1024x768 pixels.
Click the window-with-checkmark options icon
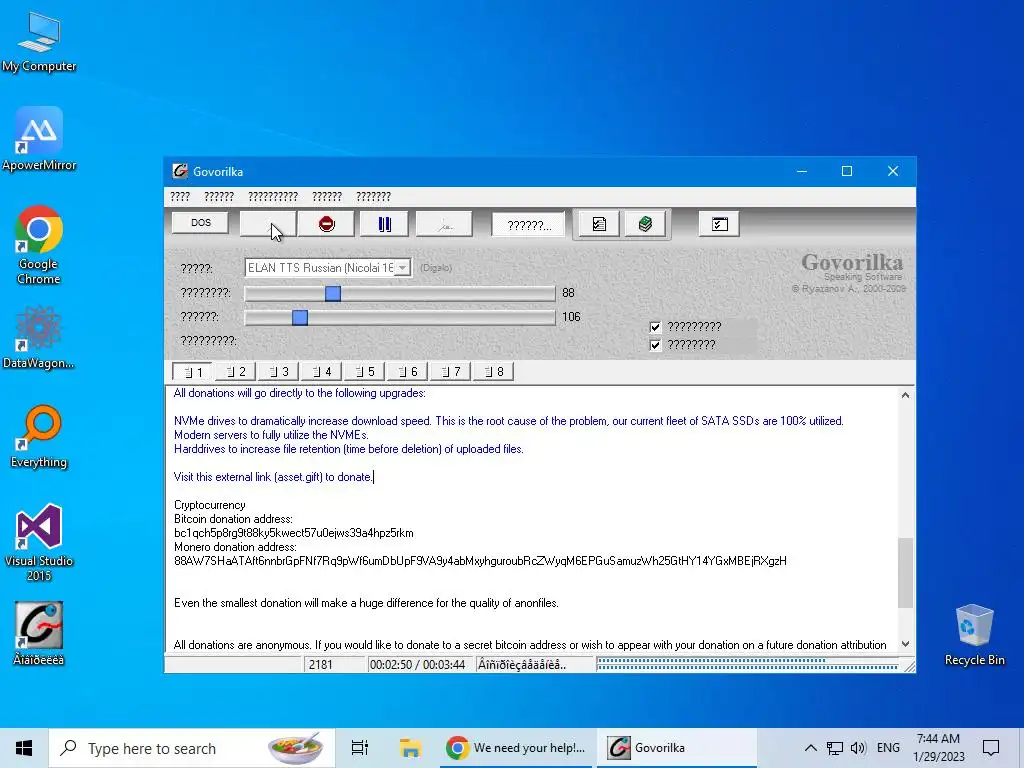pyautogui.click(x=719, y=224)
